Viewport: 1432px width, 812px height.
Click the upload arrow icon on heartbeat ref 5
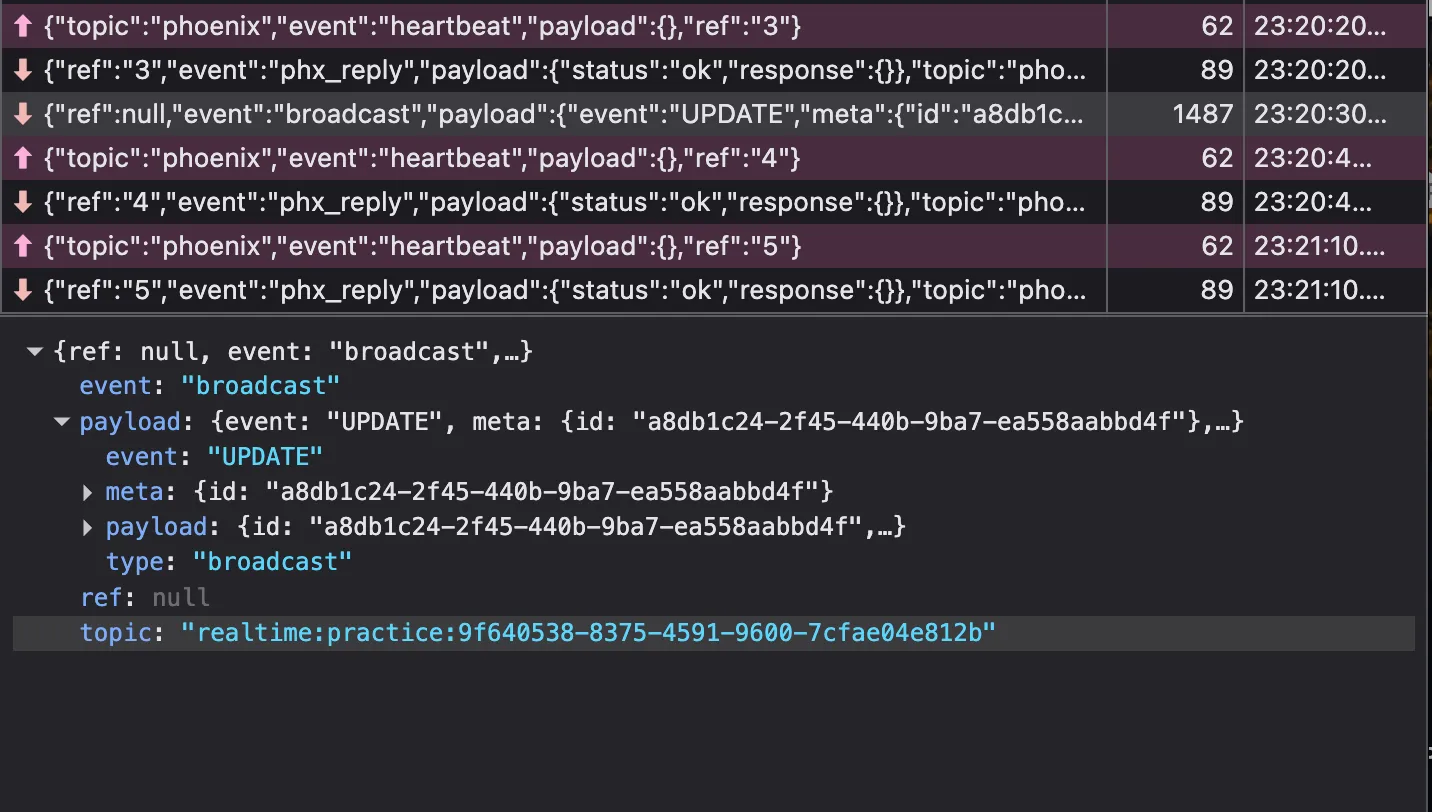coord(24,245)
